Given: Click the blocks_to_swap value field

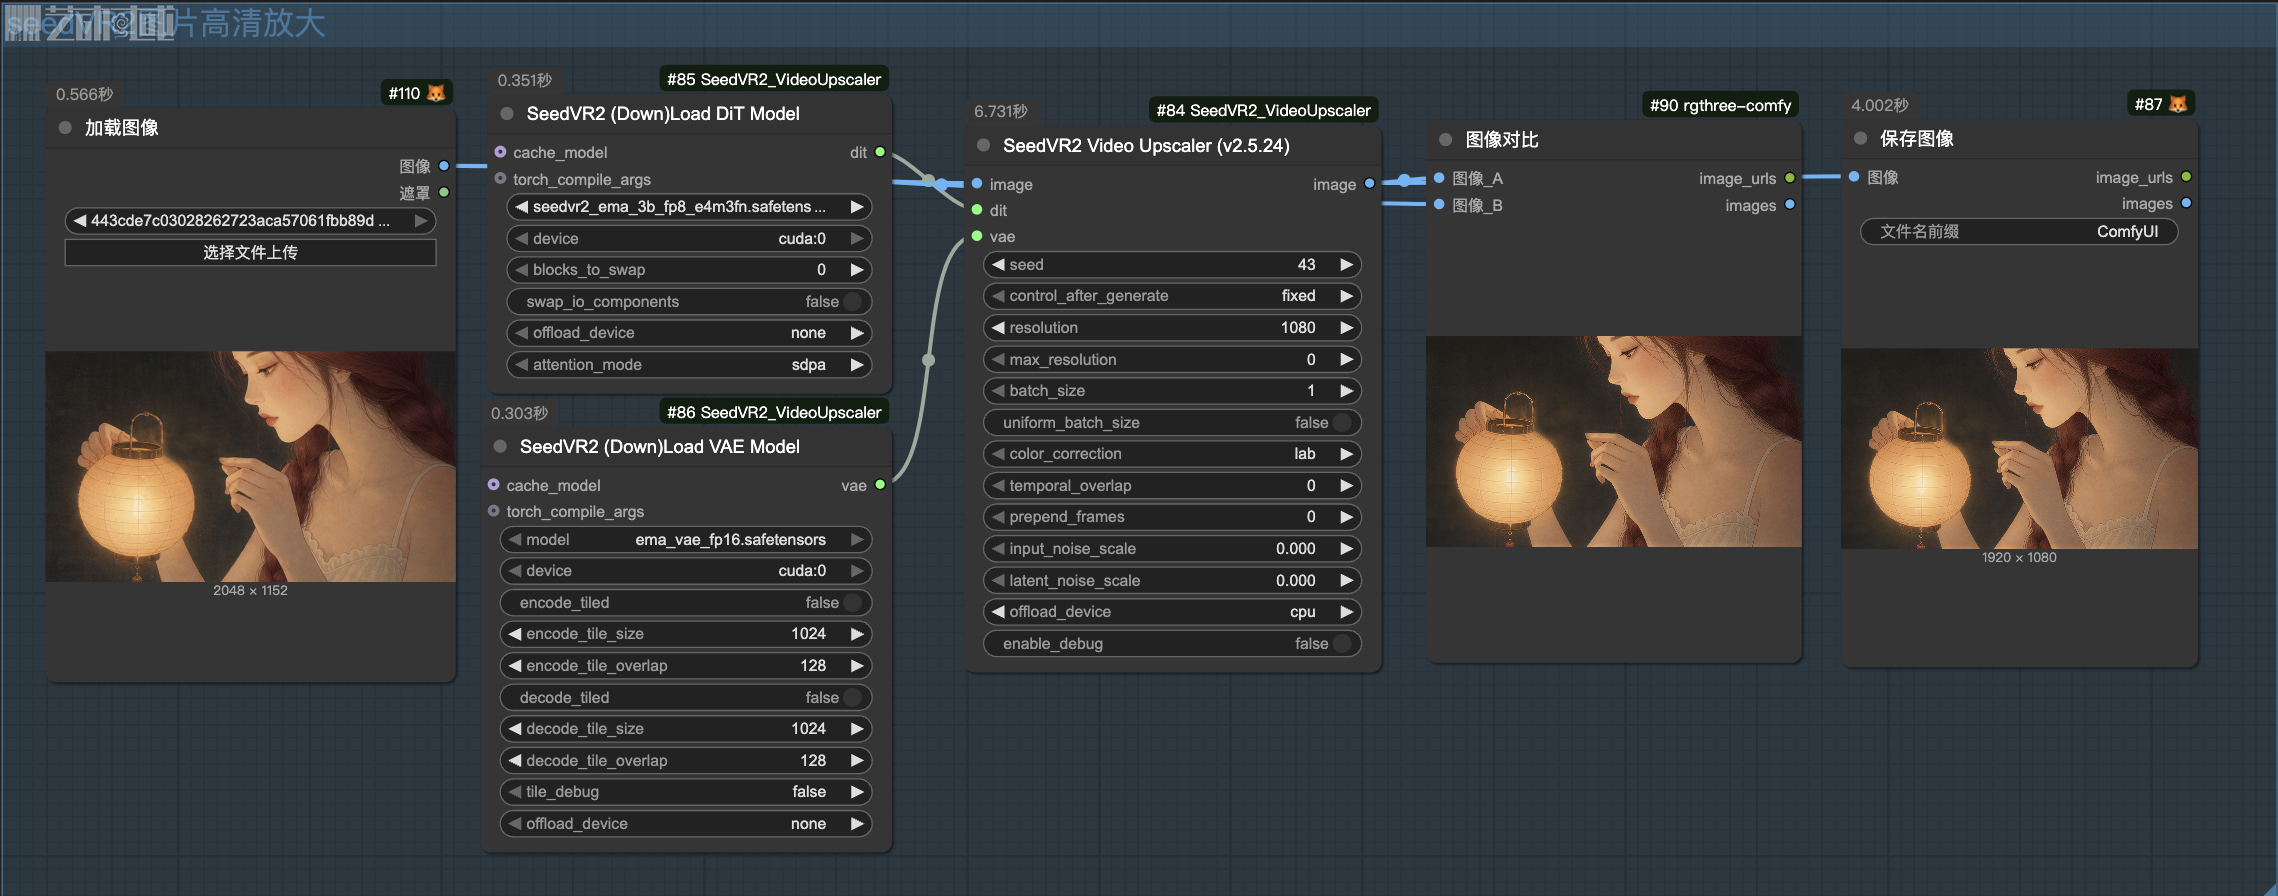Looking at the screenshot, I should 689,270.
